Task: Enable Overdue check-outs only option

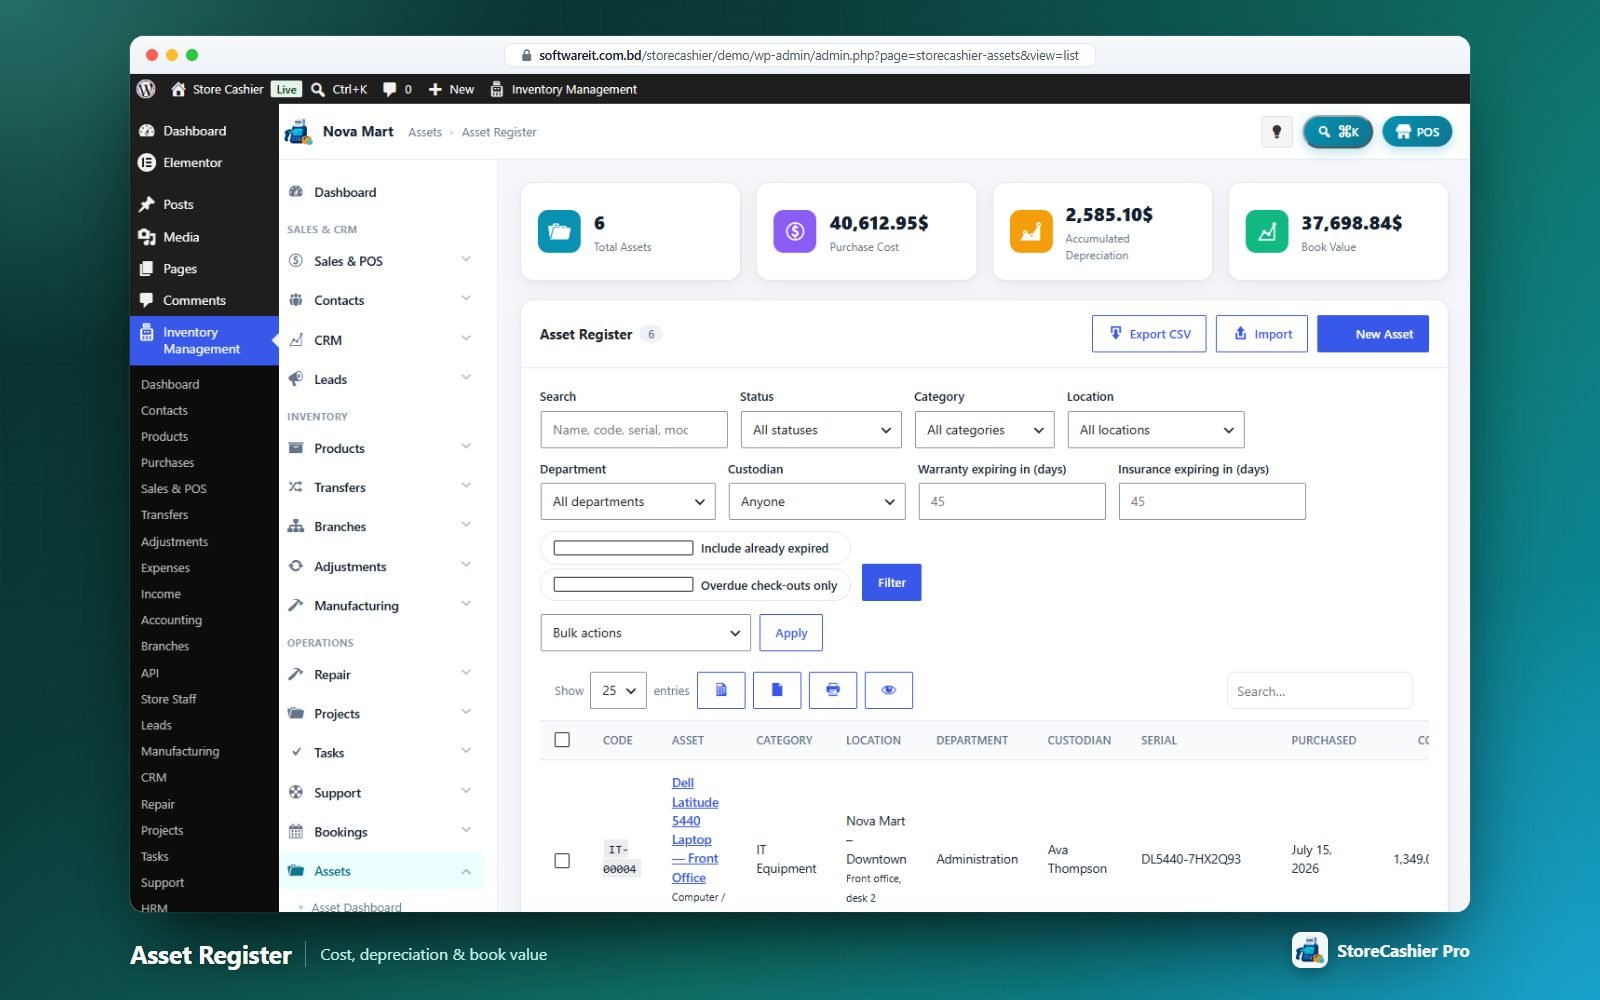Action: click(623, 585)
